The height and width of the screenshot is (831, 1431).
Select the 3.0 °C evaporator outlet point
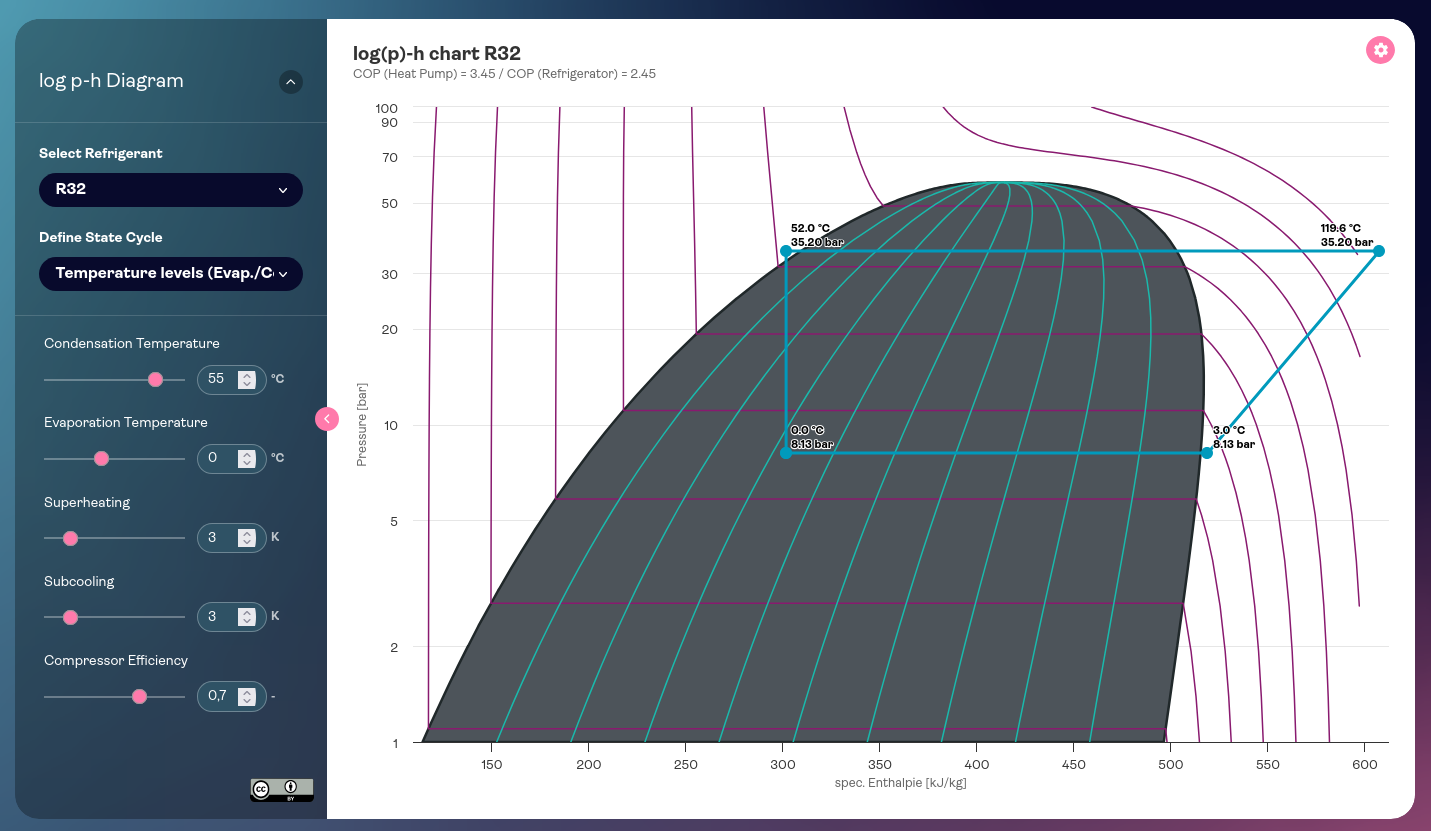point(1207,453)
